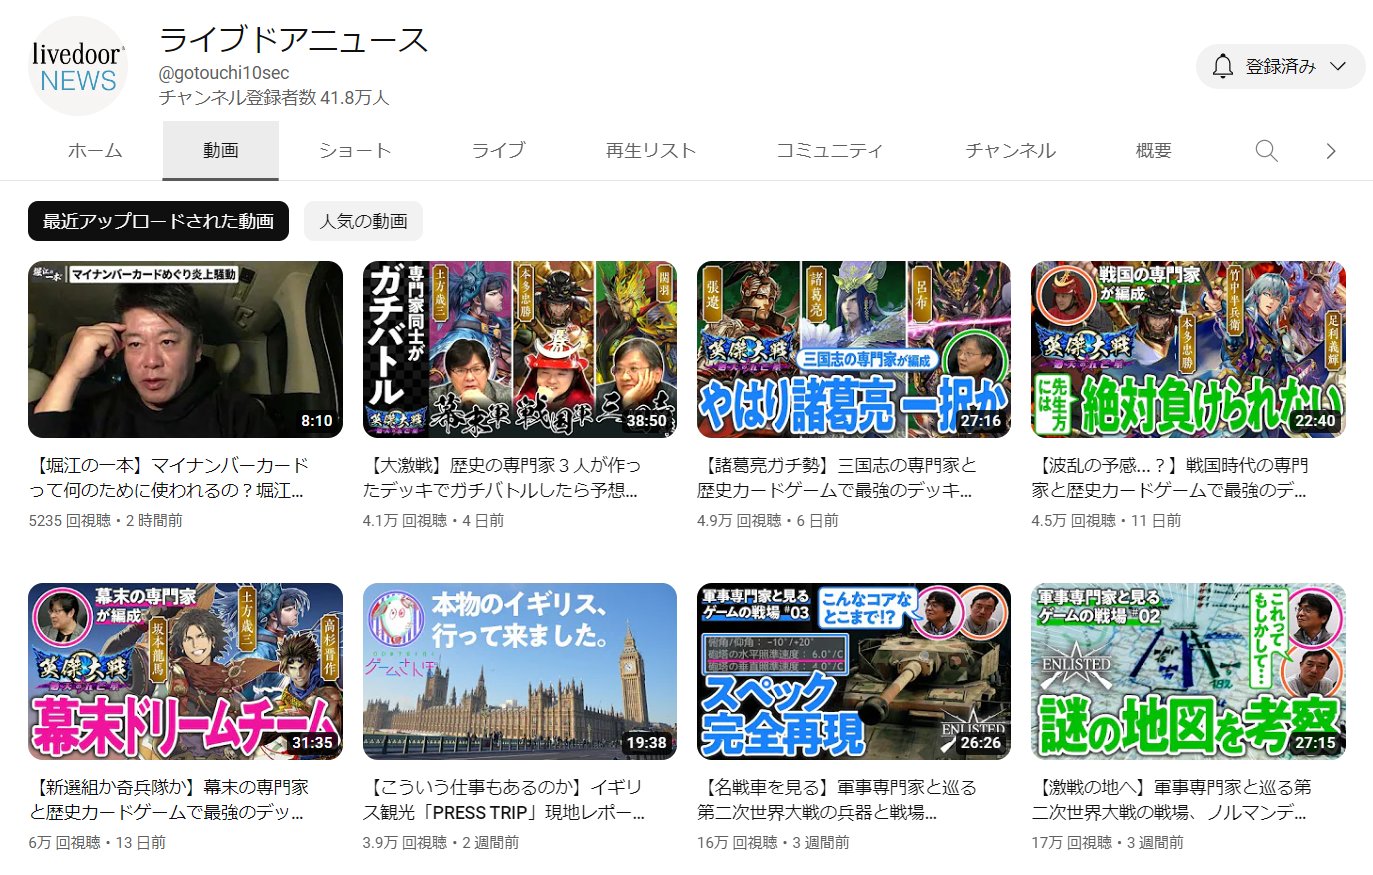Click the 4.1万 回視聴・4 日前 metadata
The height and width of the screenshot is (875, 1373).
click(x=433, y=521)
